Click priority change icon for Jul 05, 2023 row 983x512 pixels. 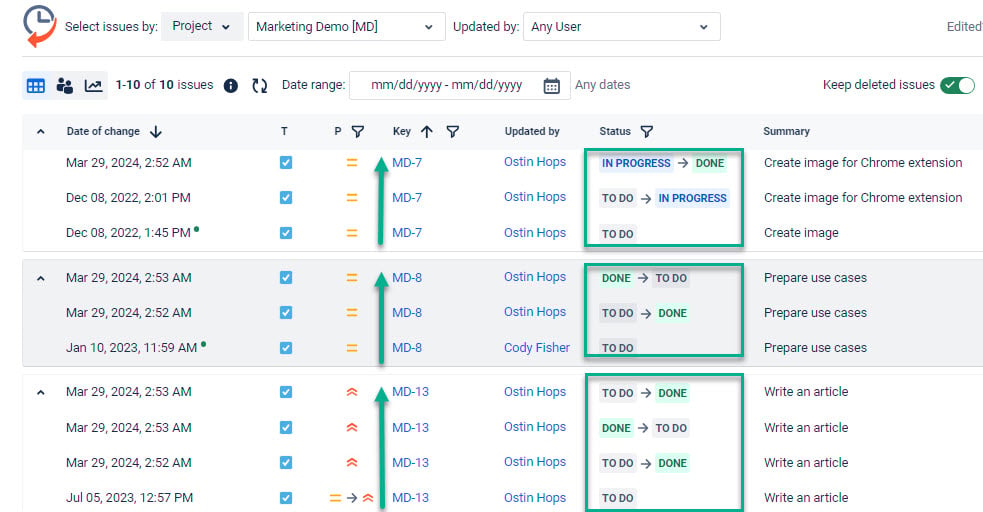coord(352,498)
